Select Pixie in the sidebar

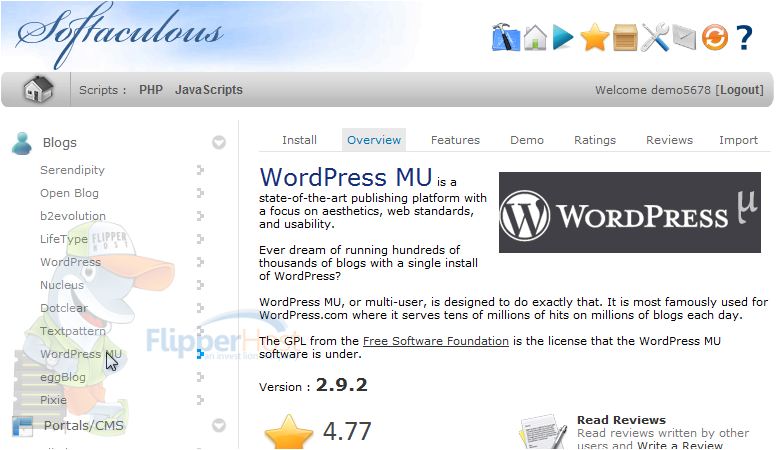pyautogui.click(x=53, y=400)
